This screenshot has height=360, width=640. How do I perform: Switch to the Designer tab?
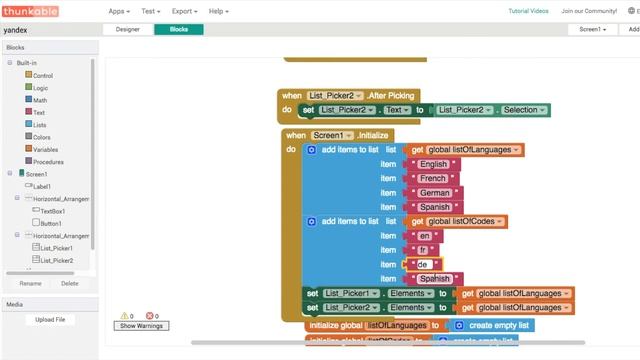click(x=128, y=29)
